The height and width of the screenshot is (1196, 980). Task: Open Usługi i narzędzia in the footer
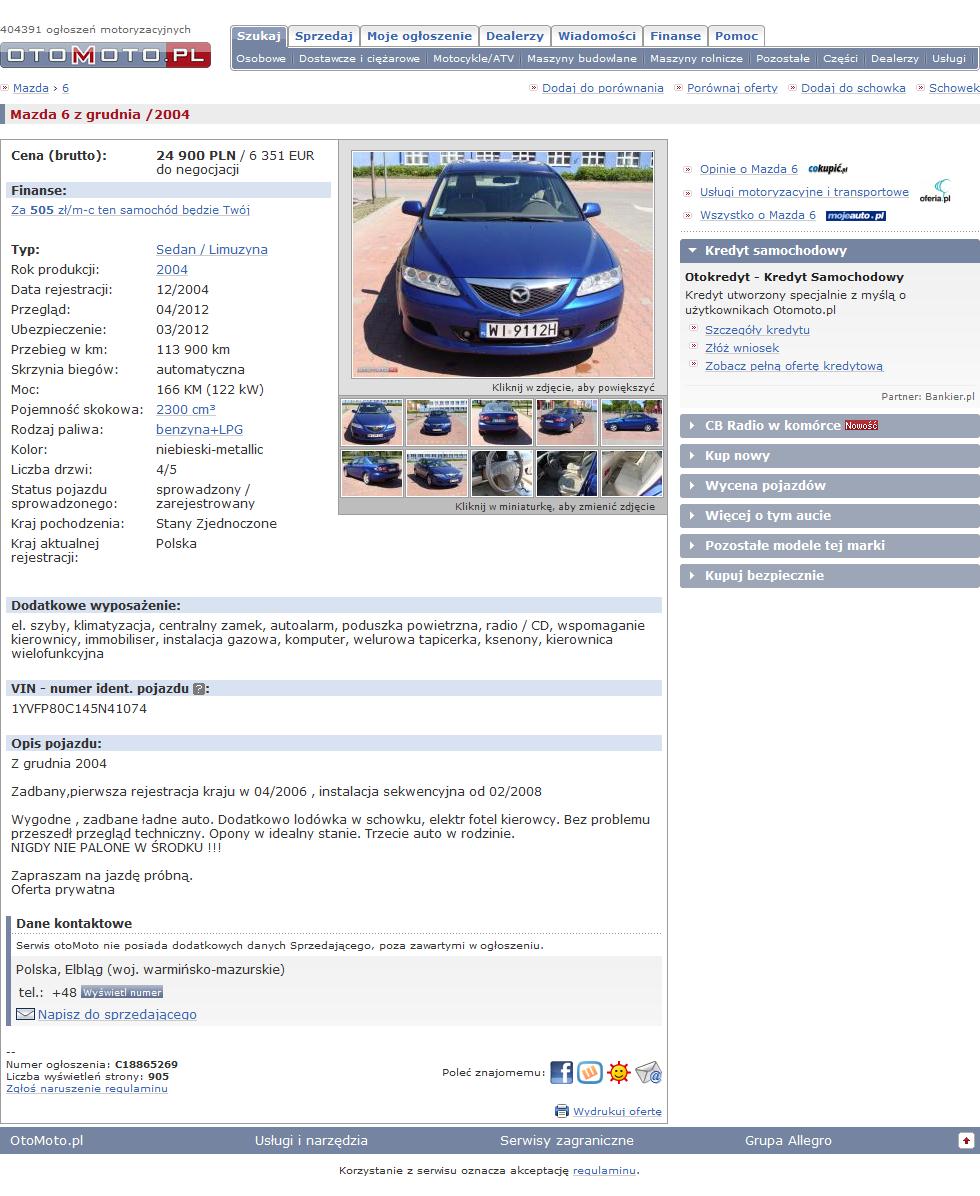click(311, 1140)
